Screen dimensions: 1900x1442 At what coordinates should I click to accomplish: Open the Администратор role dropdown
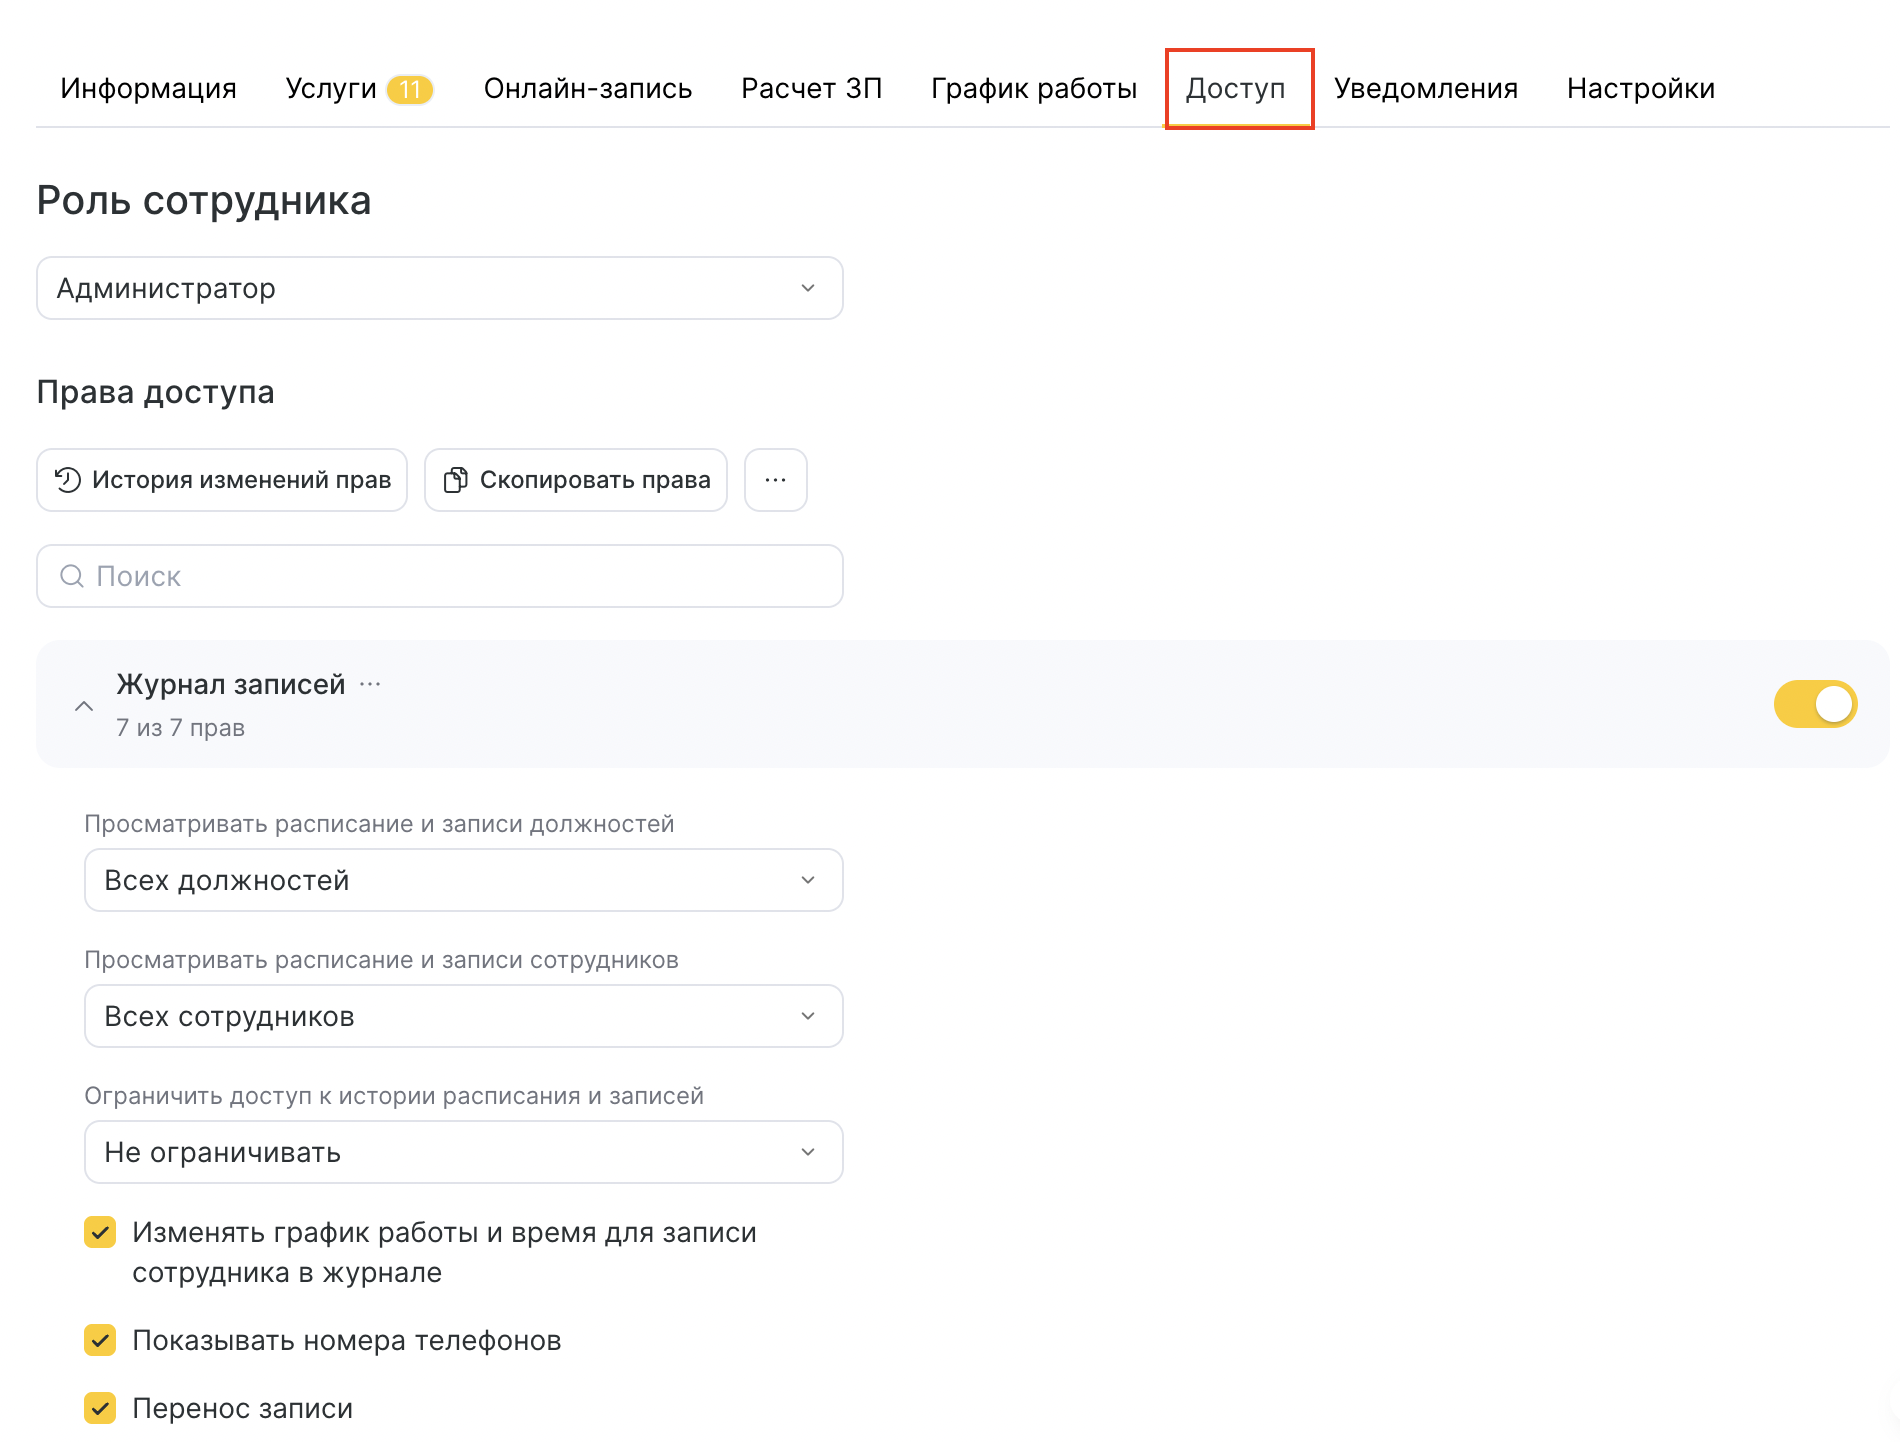point(440,288)
